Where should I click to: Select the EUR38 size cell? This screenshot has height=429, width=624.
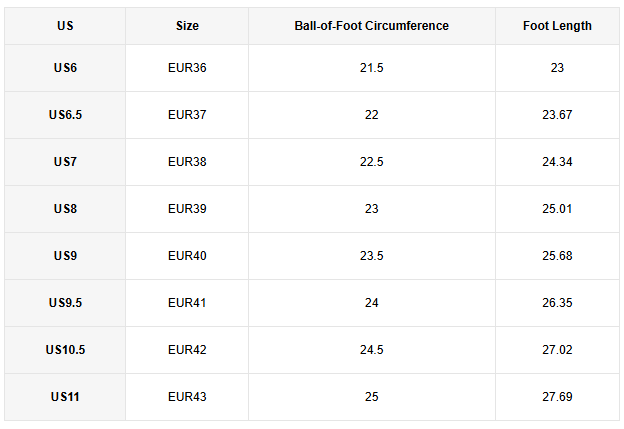(187, 162)
